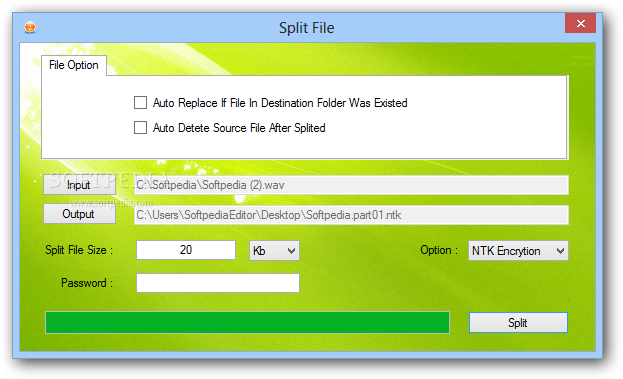Click the output path field ending in part01.ntk
The height and width of the screenshot is (379, 623).
click(x=351, y=215)
